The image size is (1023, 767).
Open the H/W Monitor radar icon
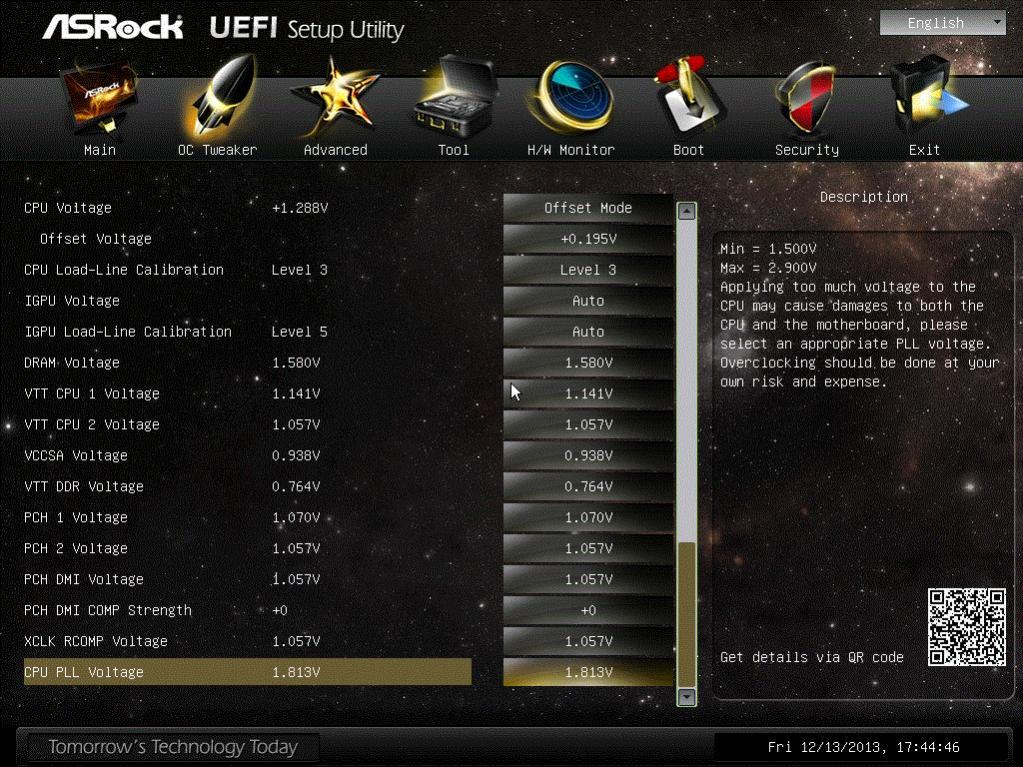click(x=572, y=97)
